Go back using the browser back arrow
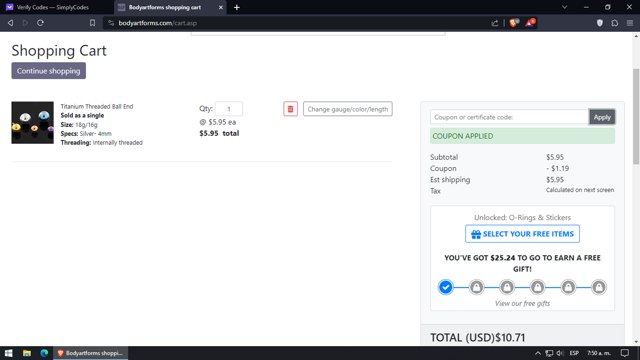The height and width of the screenshot is (360, 640). pyautogui.click(x=11, y=23)
